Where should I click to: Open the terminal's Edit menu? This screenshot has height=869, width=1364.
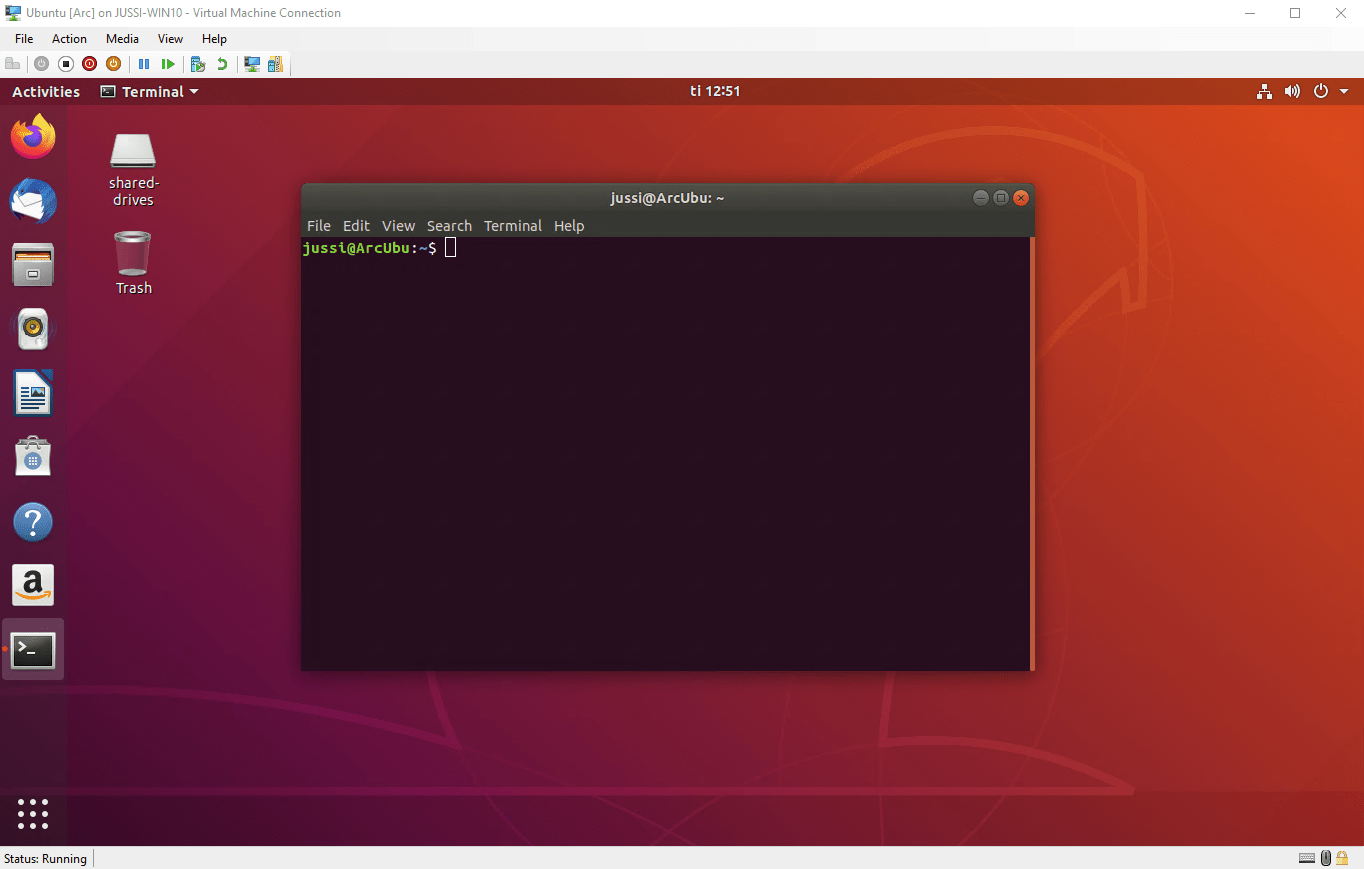click(x=356, y=226)
